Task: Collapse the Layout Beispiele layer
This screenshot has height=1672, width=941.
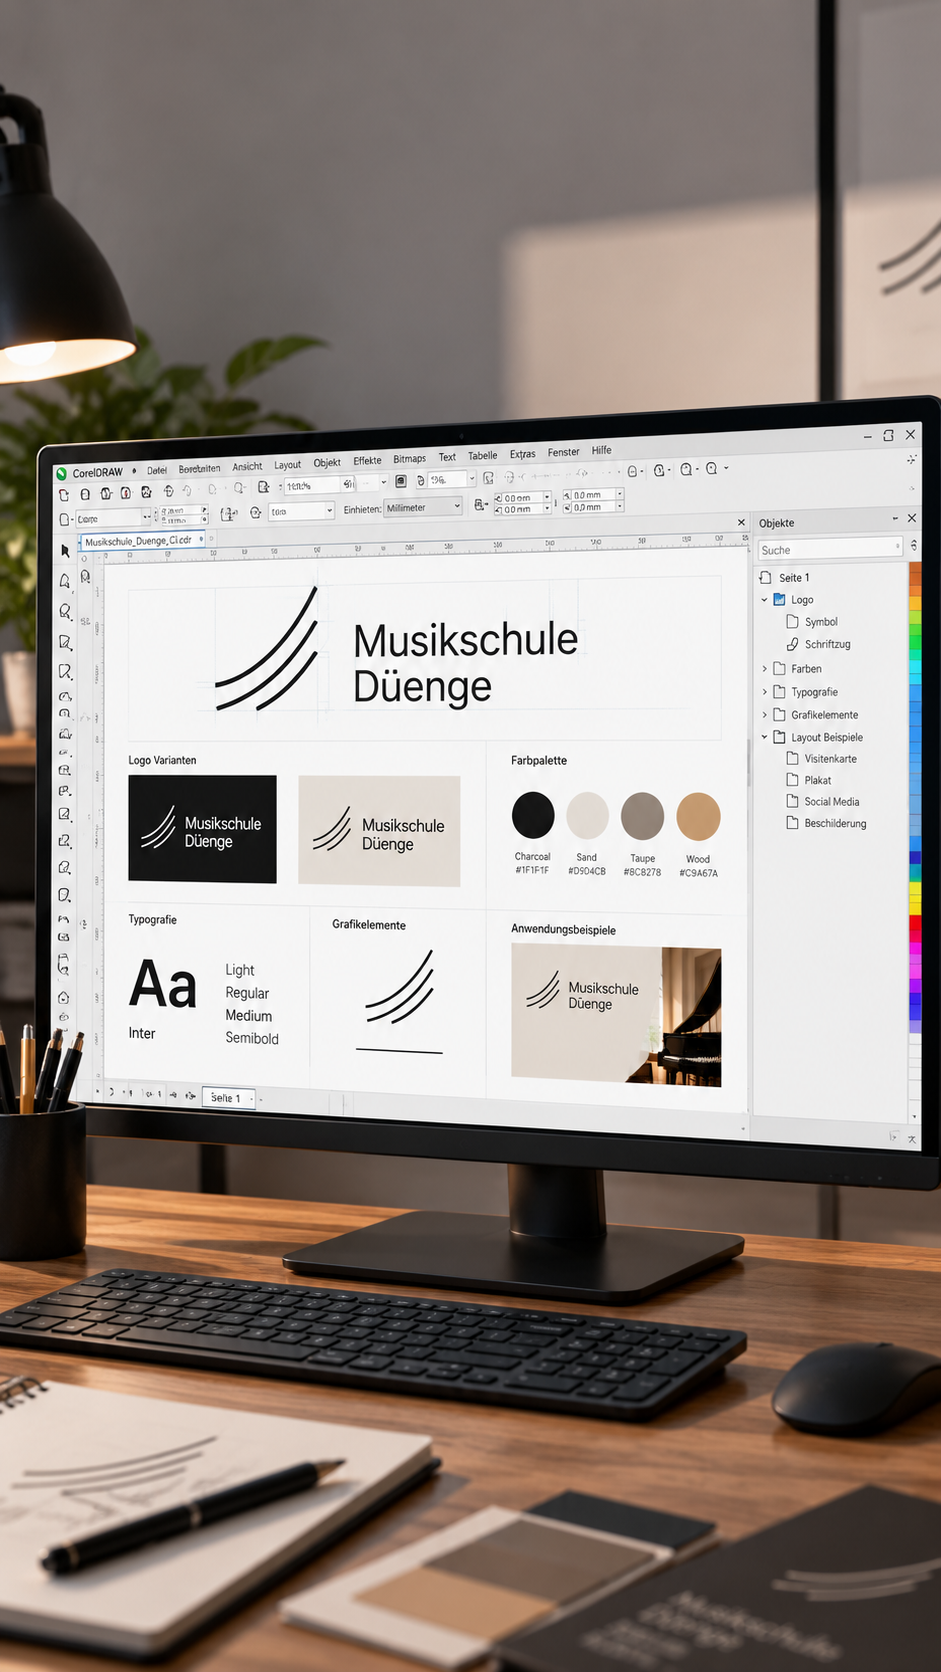Action: 765,737
